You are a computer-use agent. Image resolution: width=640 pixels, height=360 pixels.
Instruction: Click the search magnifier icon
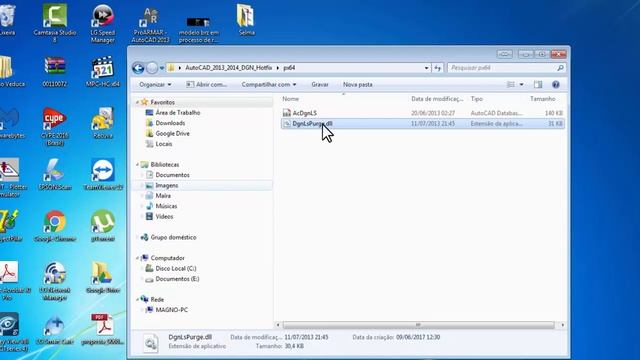click(x=560, y=68)
